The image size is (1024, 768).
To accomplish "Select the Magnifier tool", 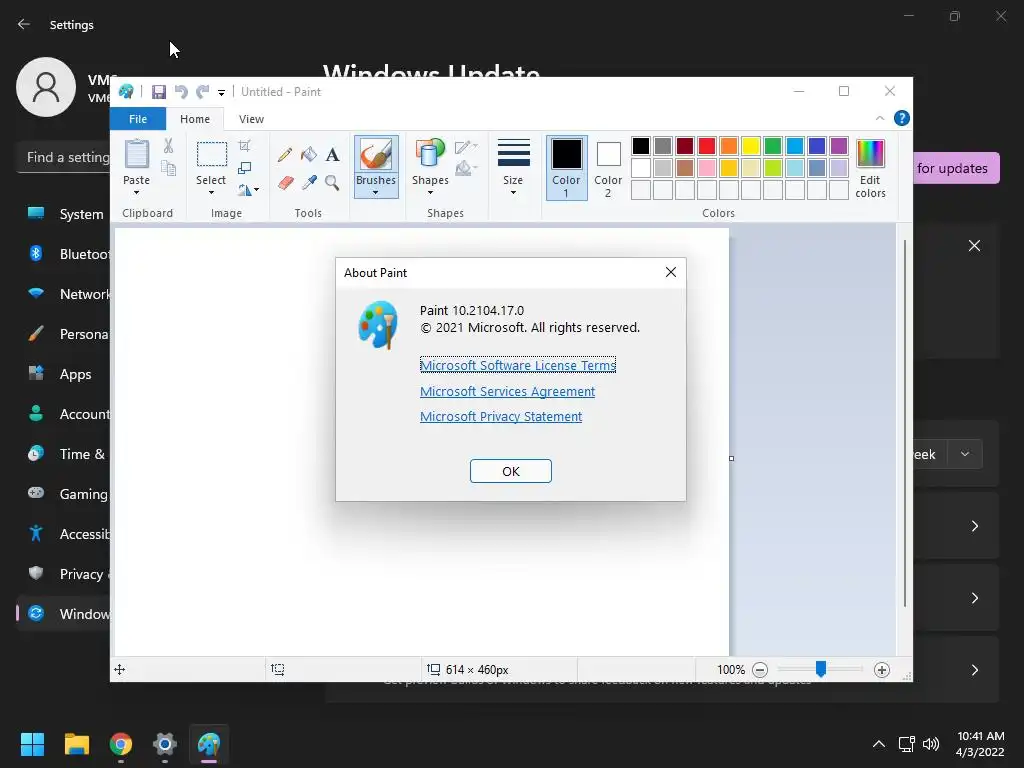I will [x=332, y=183].
